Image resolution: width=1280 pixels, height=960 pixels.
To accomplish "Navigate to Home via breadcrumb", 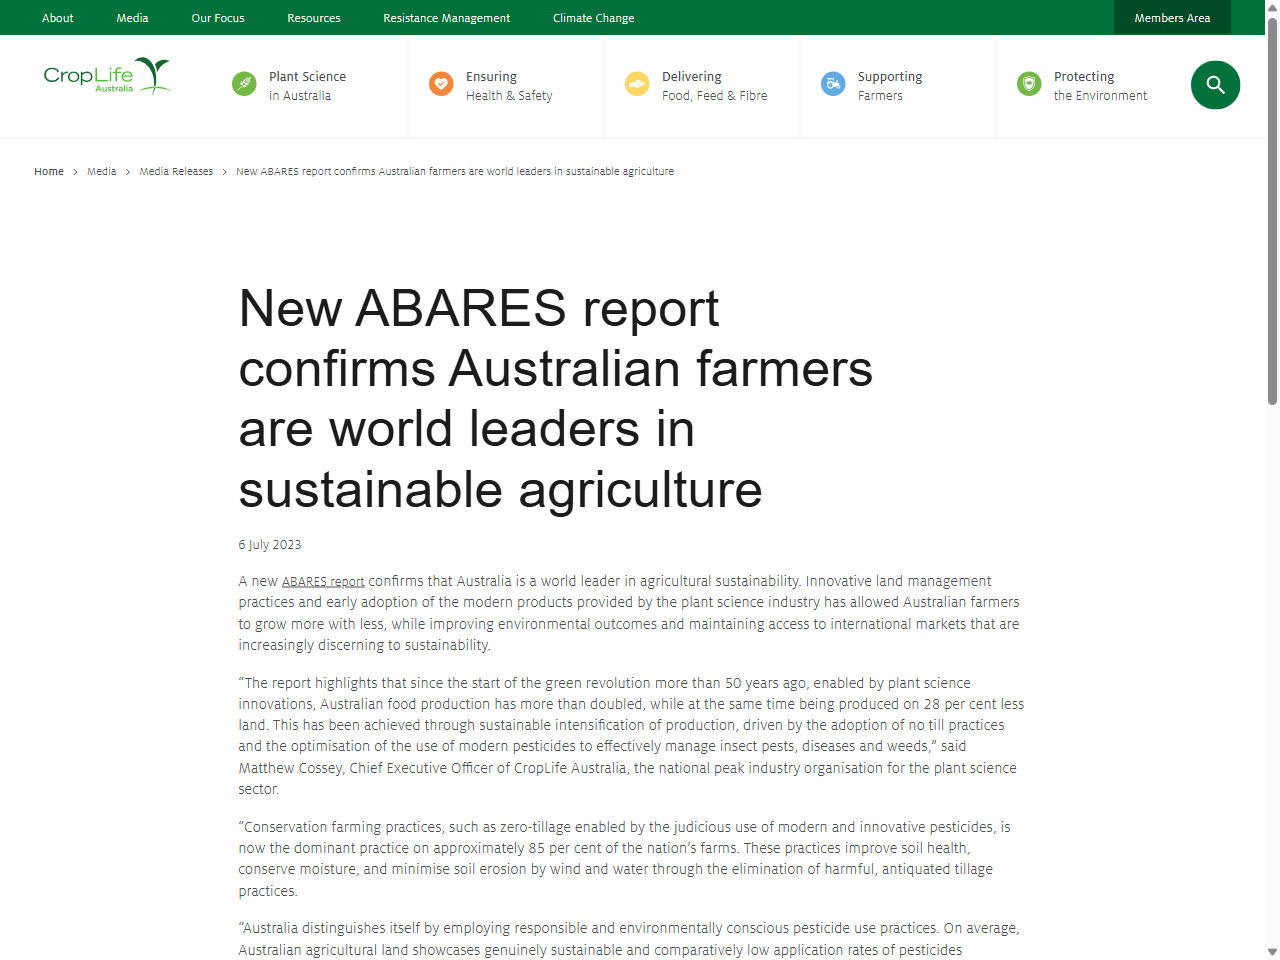I will point(48,171).
